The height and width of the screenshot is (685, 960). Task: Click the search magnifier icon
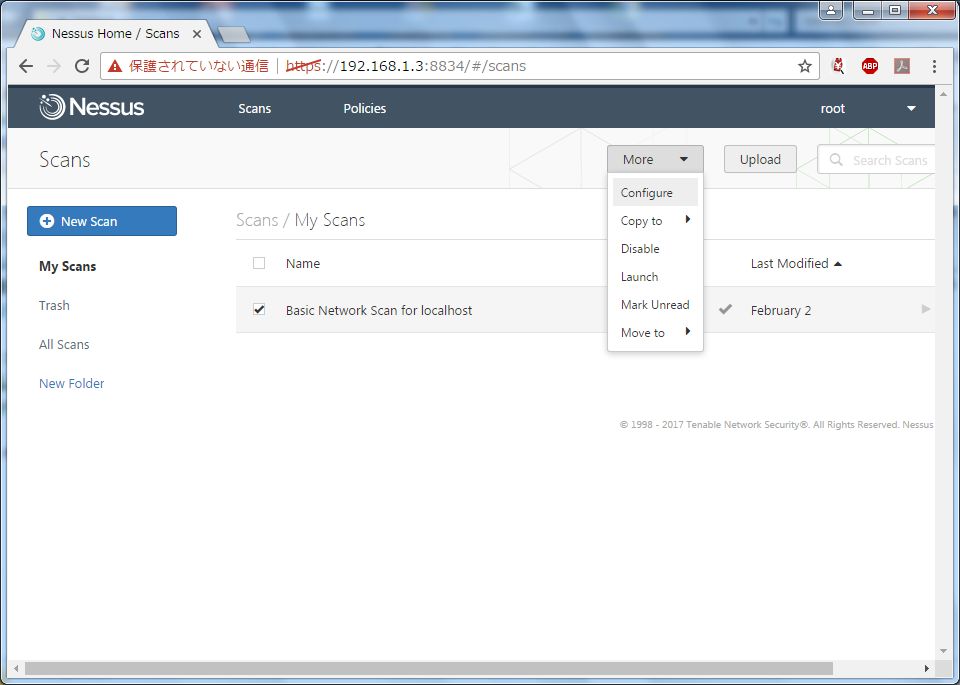tap(836, 160)
